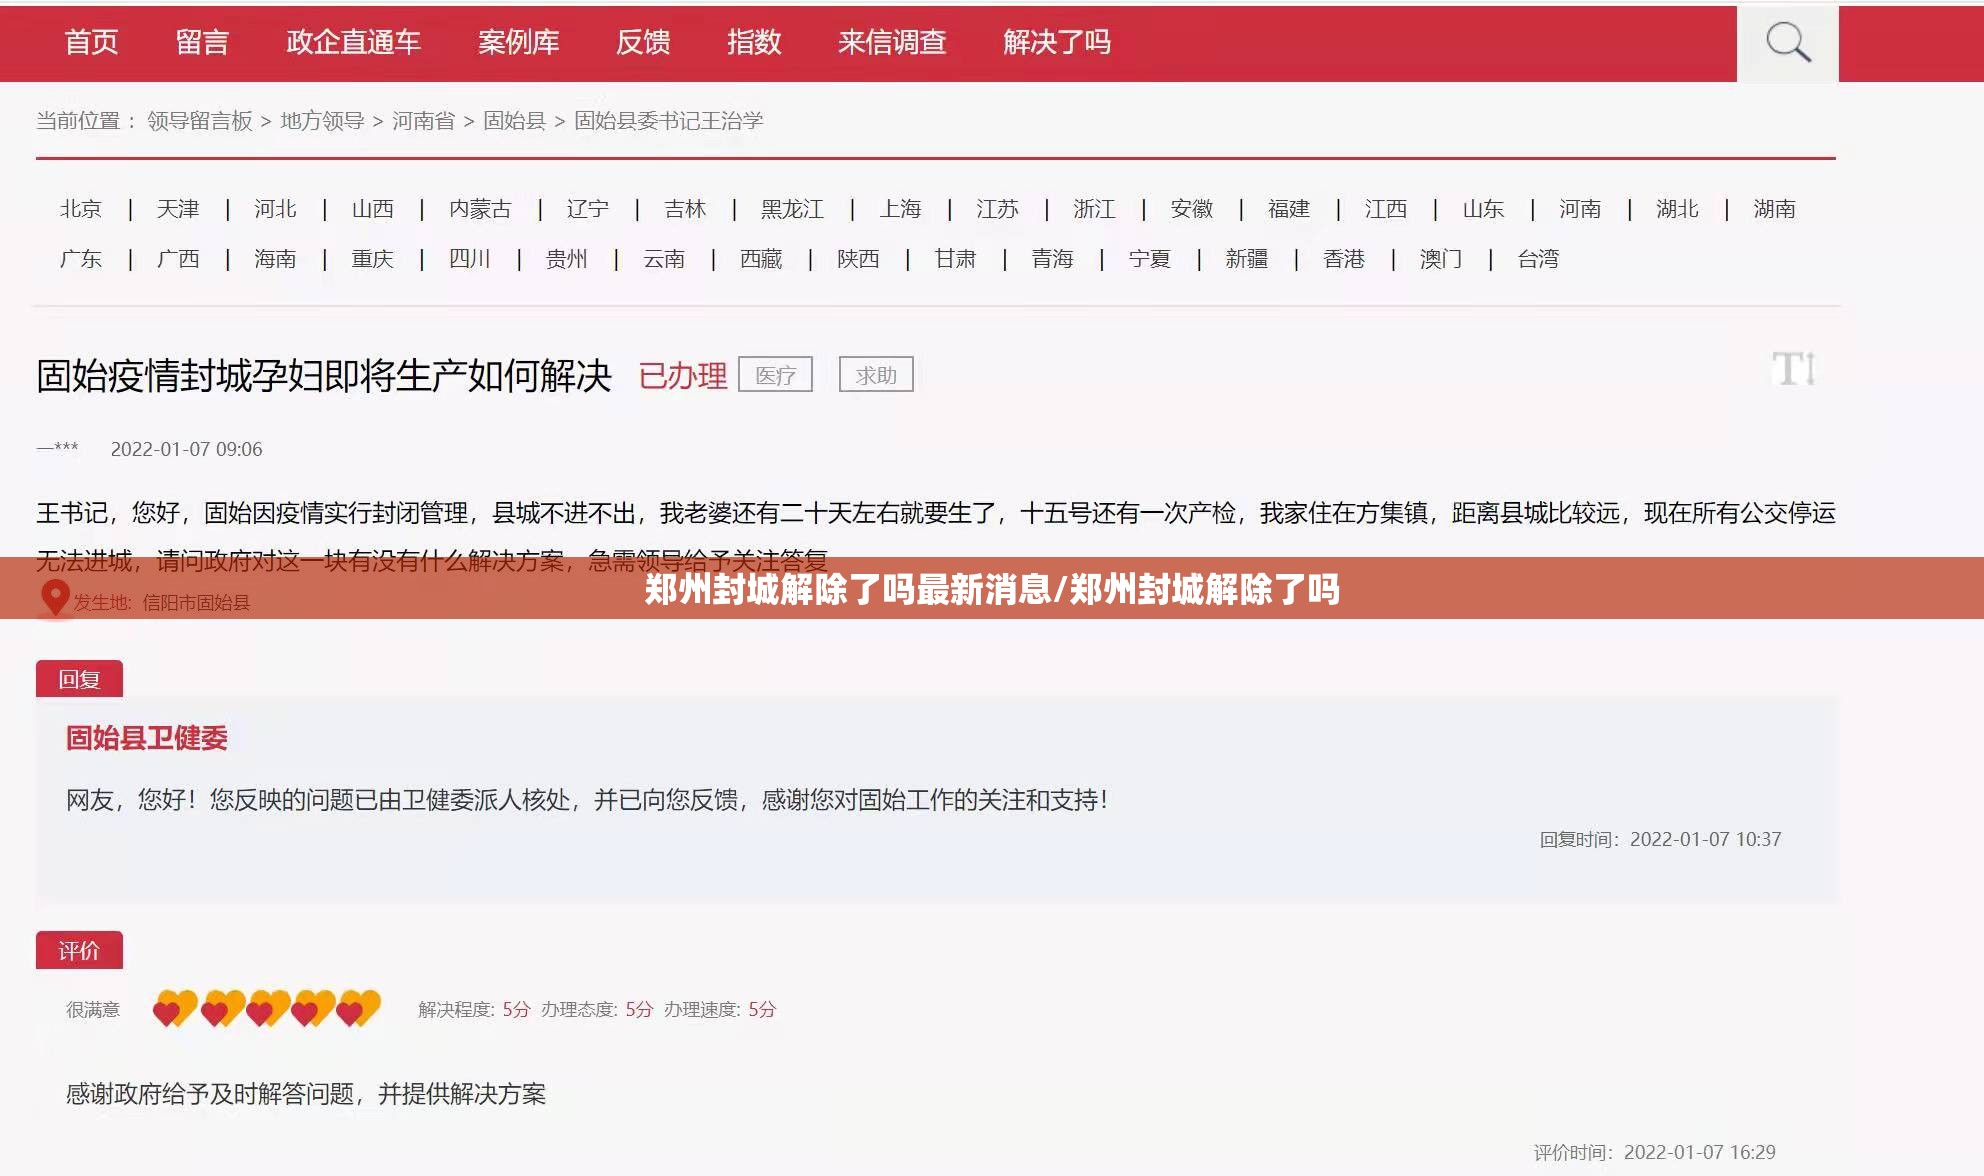
Task: Select the 安徽 province link
Action: 1192,209
